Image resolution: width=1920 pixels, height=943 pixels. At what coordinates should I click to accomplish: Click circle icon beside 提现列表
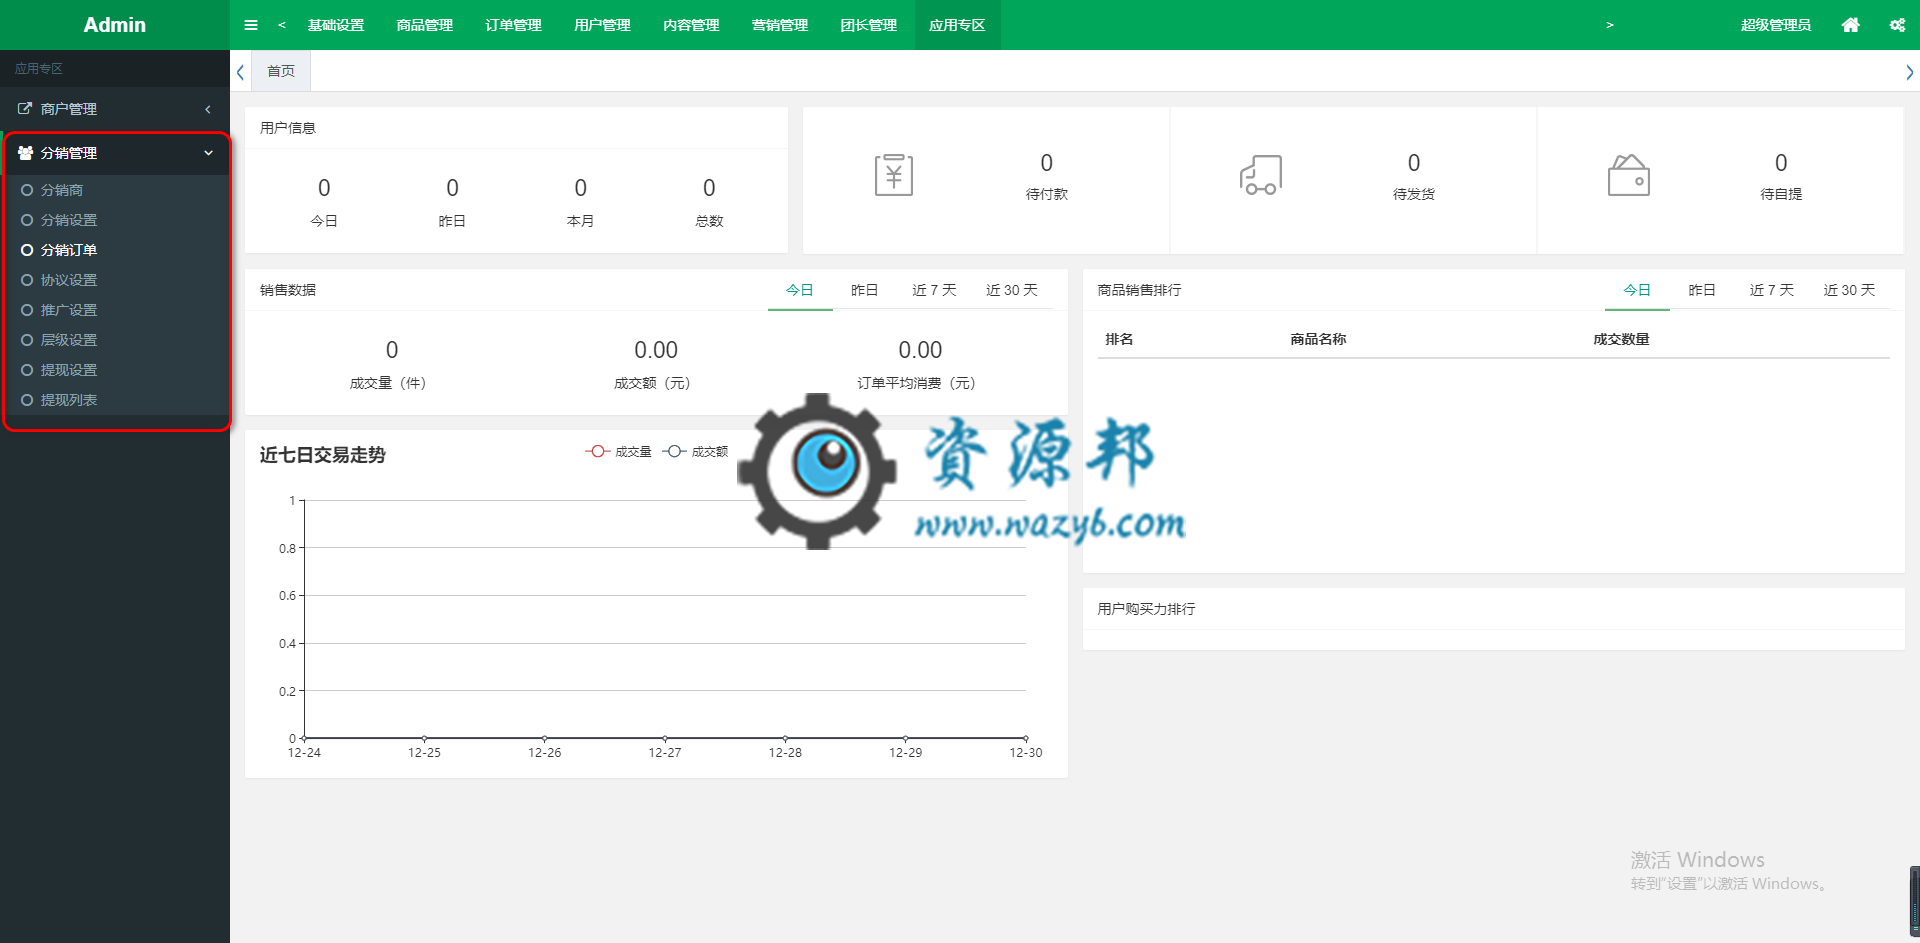27,400
